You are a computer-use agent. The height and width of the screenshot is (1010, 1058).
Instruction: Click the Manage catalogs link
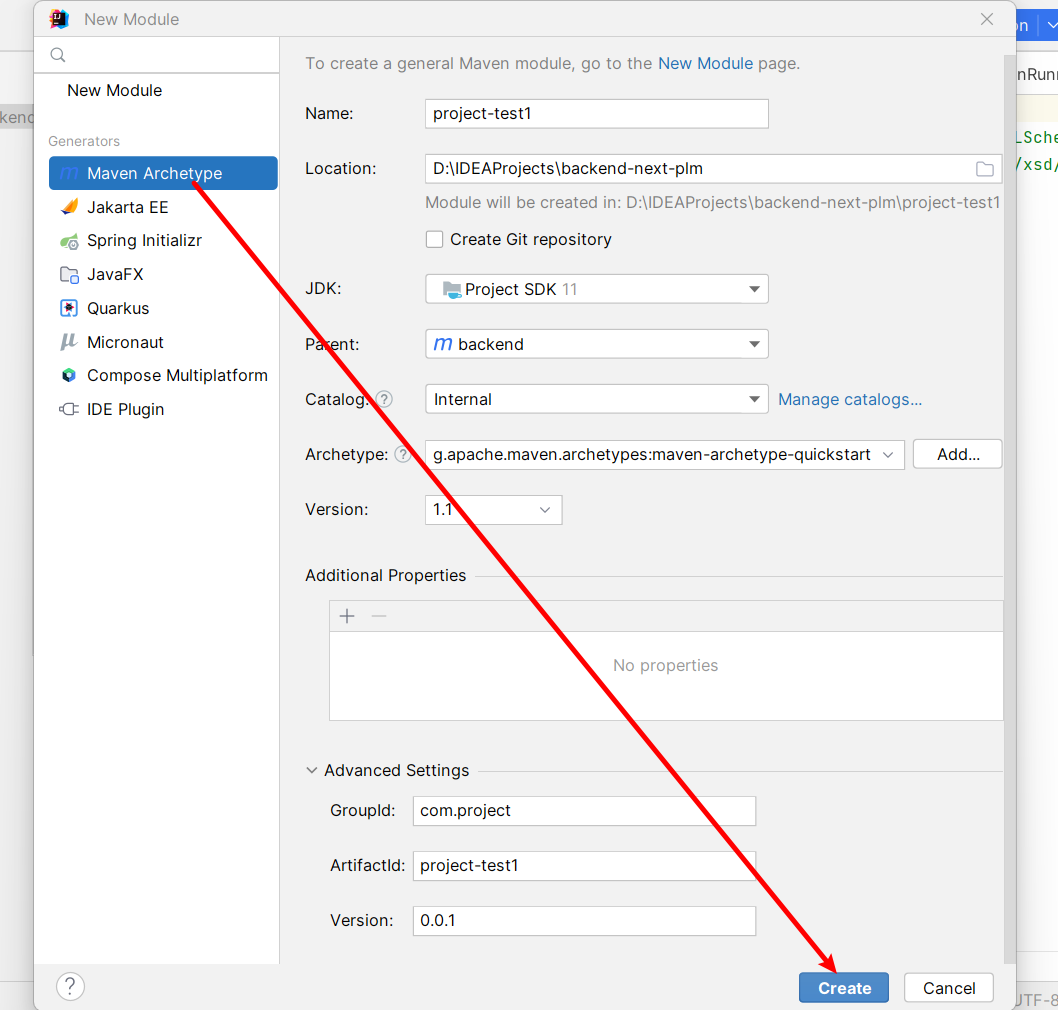(x=850, y=399)
